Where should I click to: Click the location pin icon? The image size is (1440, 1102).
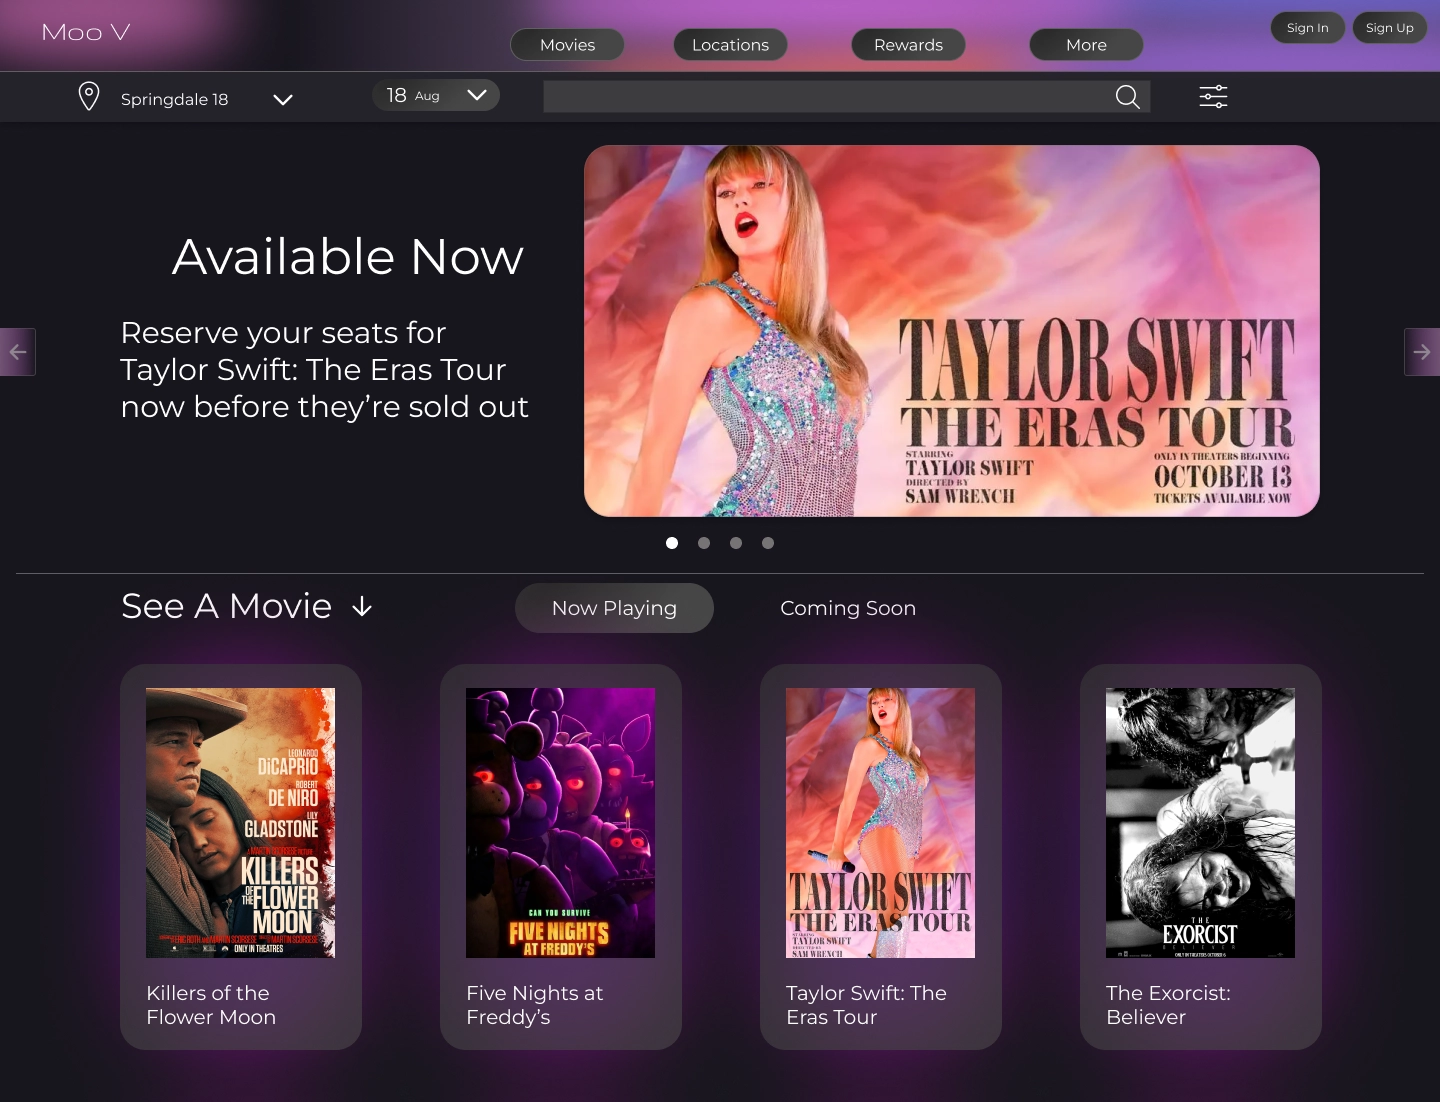click(89, 97)
